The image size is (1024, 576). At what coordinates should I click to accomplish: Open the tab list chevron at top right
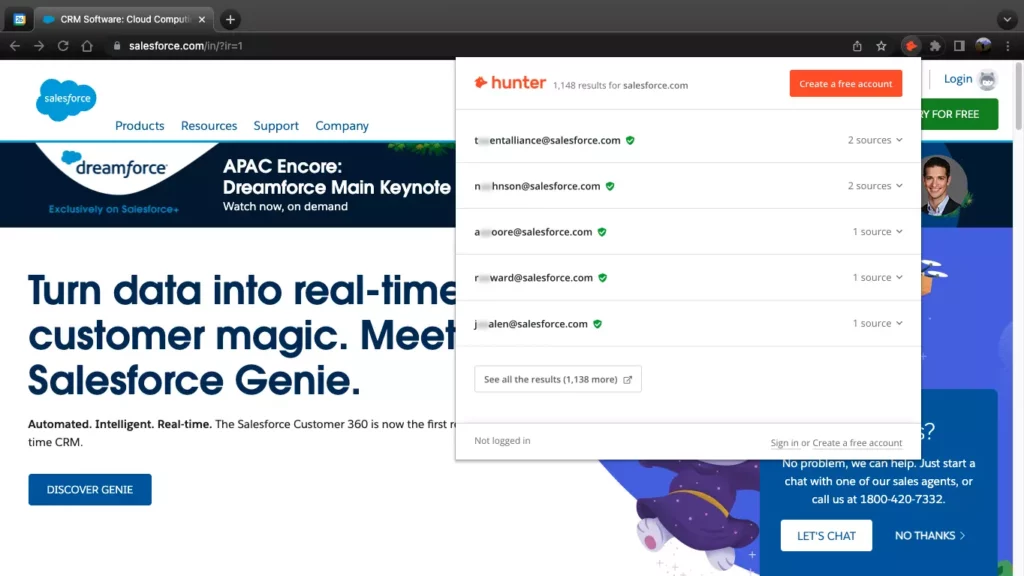pos(1006,19)
